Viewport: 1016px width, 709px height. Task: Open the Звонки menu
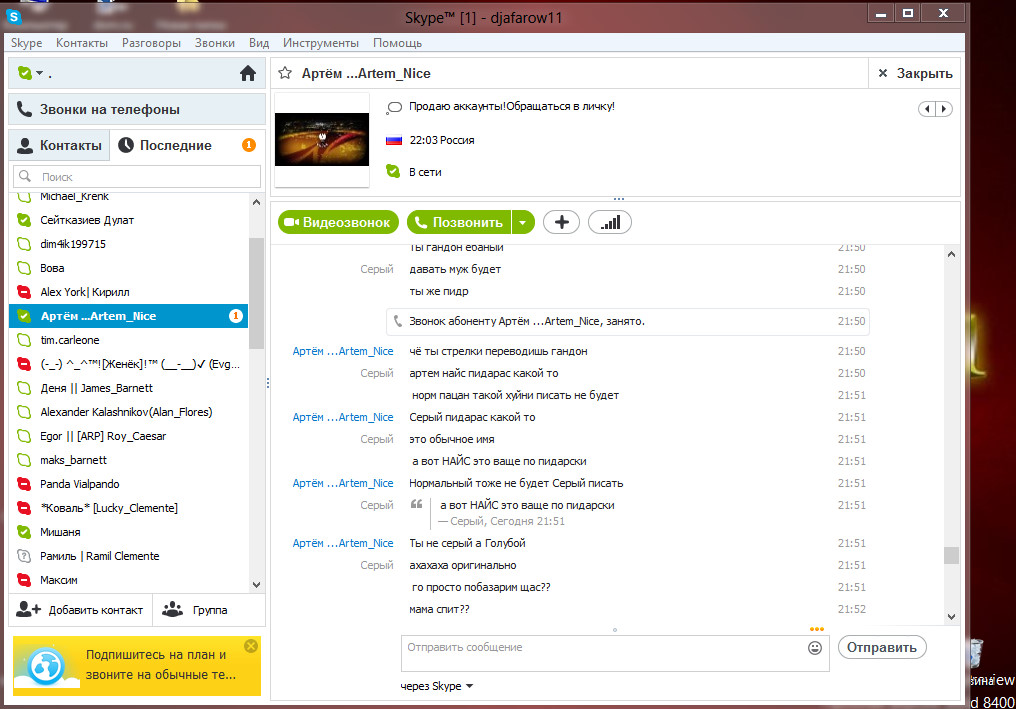tap(214, 43)
